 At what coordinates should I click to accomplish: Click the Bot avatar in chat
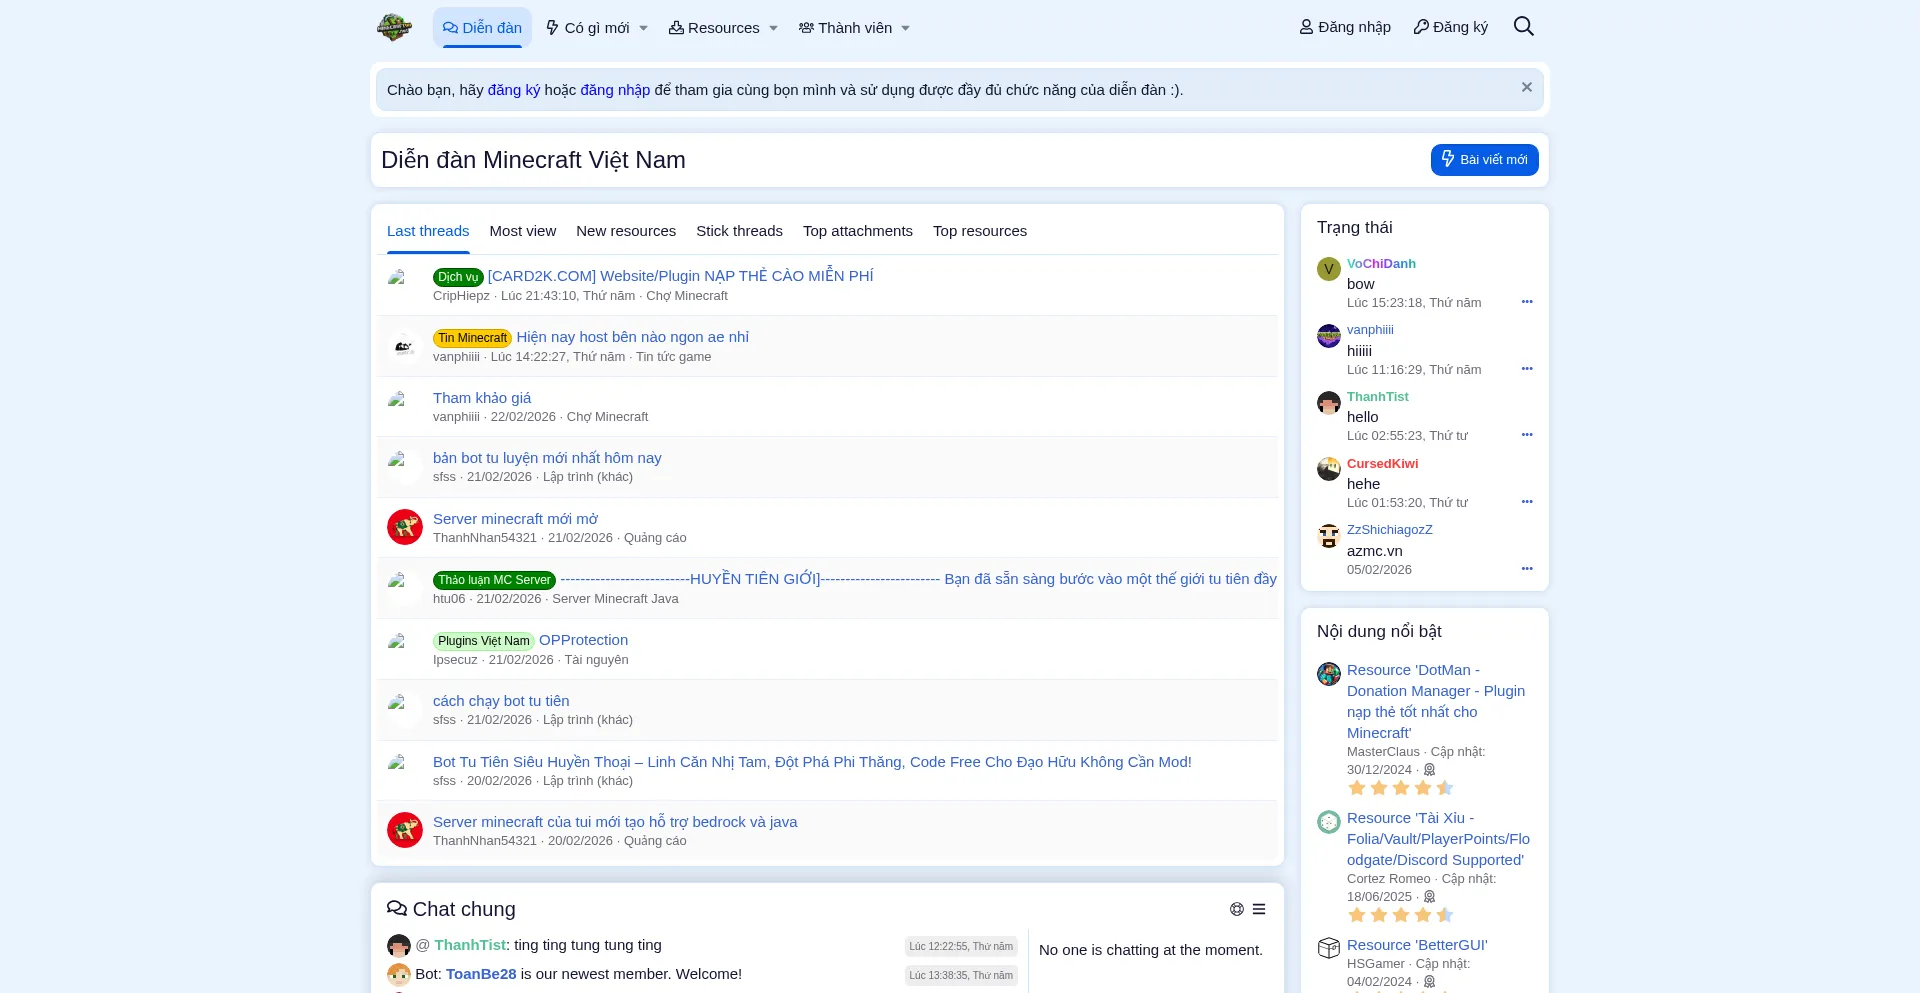pyautogui.click(x=399, y=974)
